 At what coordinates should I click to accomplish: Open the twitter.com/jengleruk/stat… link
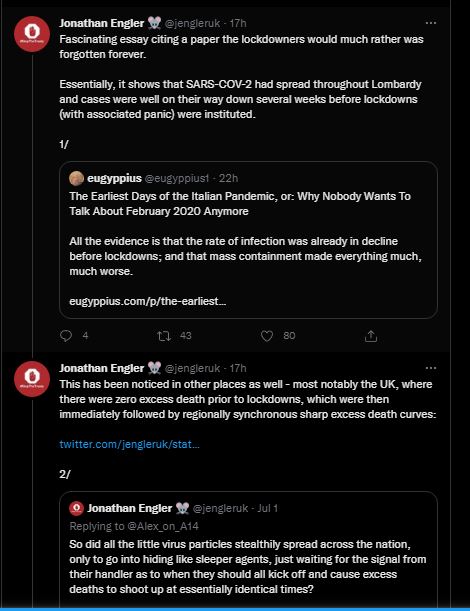coord(129,444)
